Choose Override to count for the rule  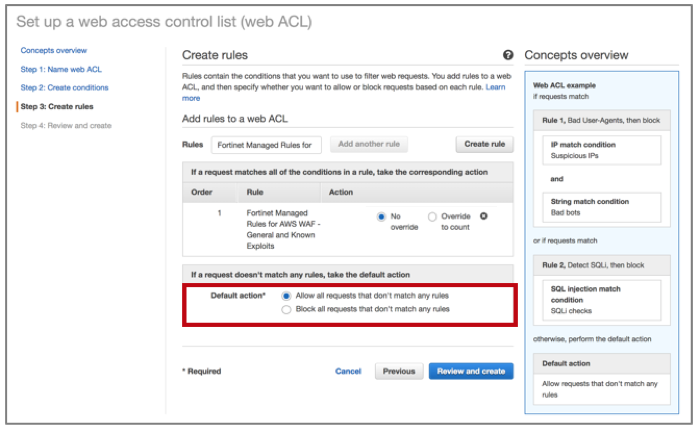point(432,216)
